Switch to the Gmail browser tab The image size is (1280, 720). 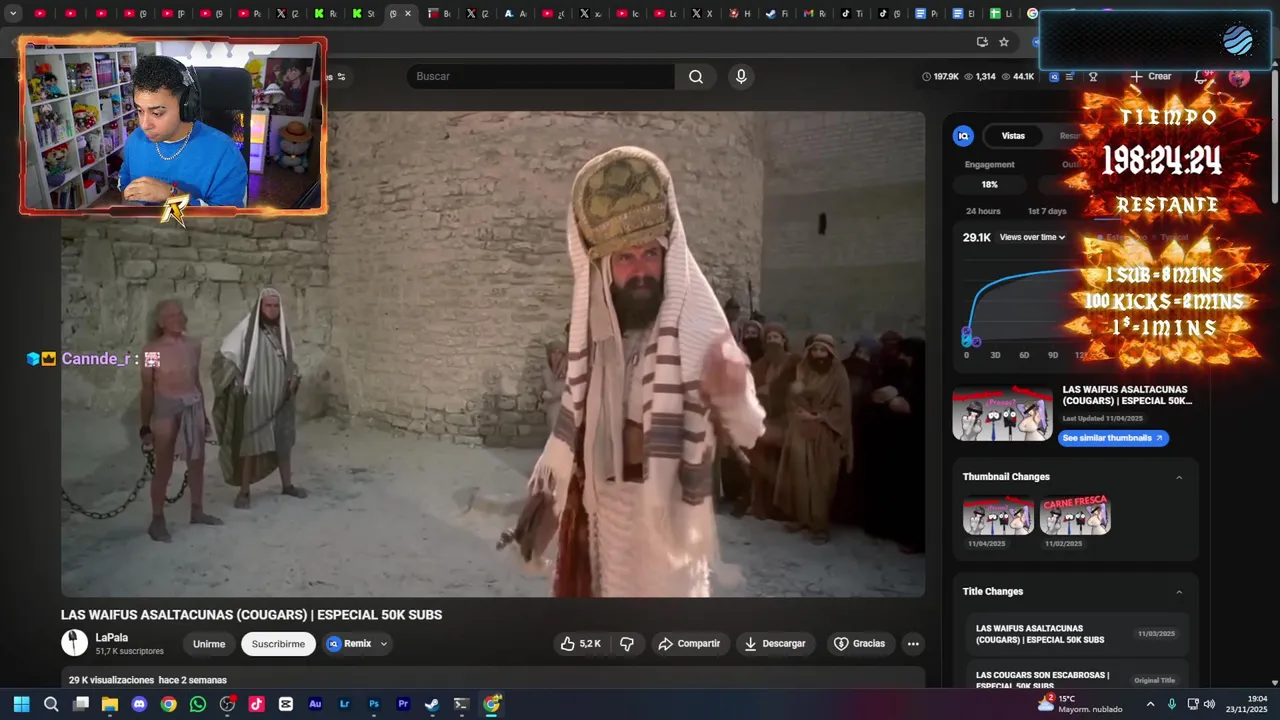tap(814, 14)
